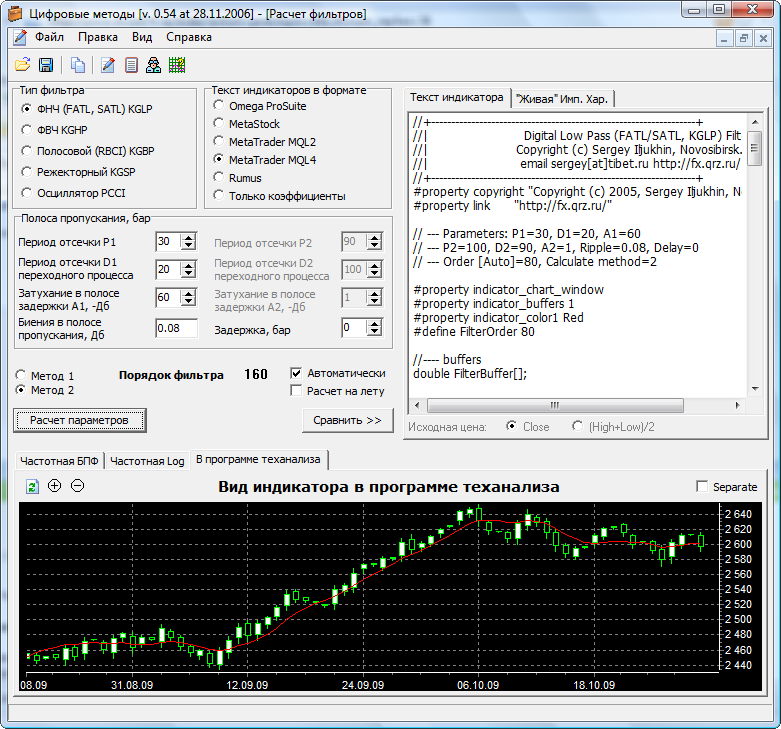The width and height of the screenshot is (781, 729).
Task: Switch to the Частотная Log tab
Action: [x=147, y=461]
